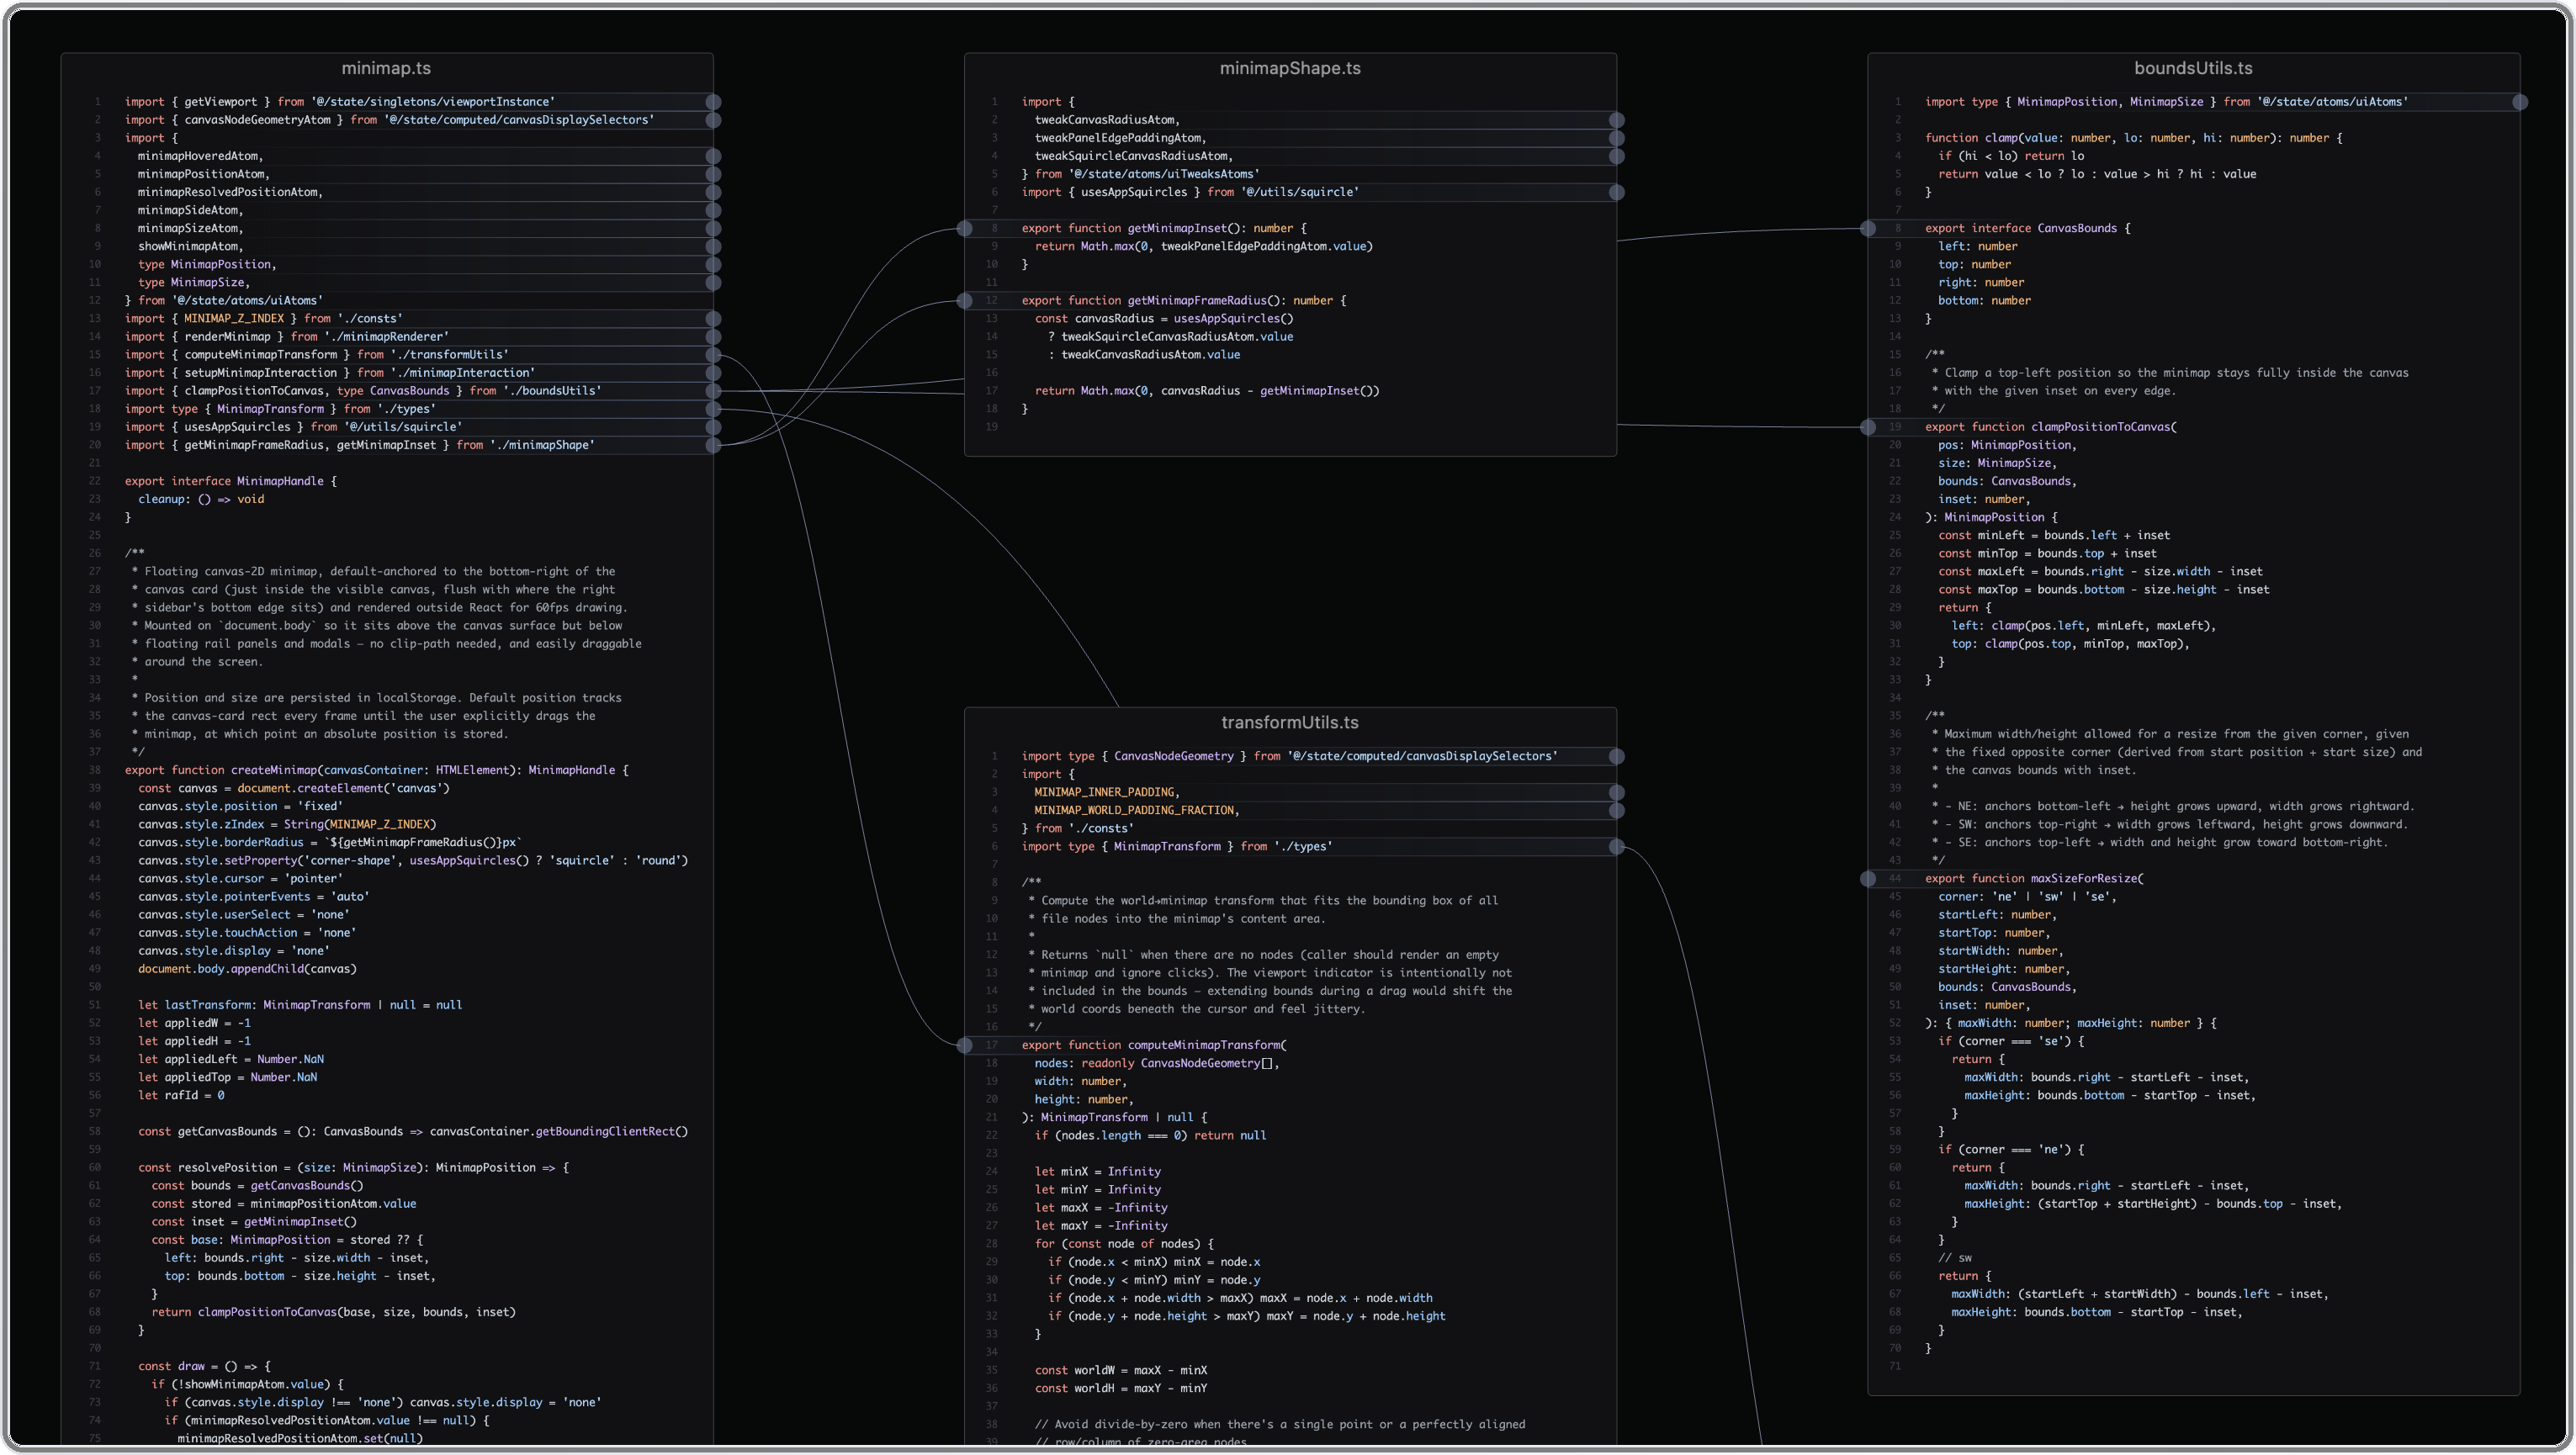Click the port dot on the usesAppSquircles import in minimap.ts

point(713,427)
